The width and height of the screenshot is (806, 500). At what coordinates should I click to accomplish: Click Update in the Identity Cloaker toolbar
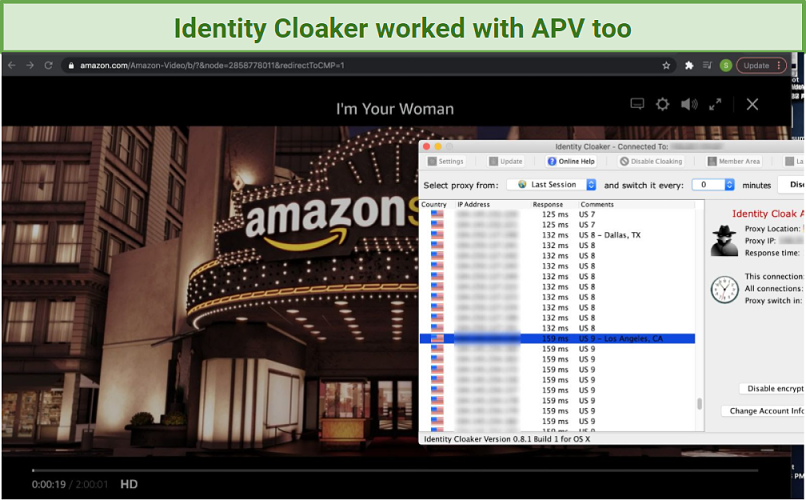506,161
